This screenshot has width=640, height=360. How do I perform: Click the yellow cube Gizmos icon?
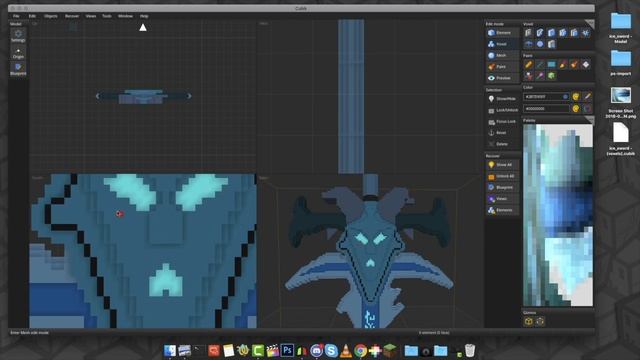click(x=529, y=322)
